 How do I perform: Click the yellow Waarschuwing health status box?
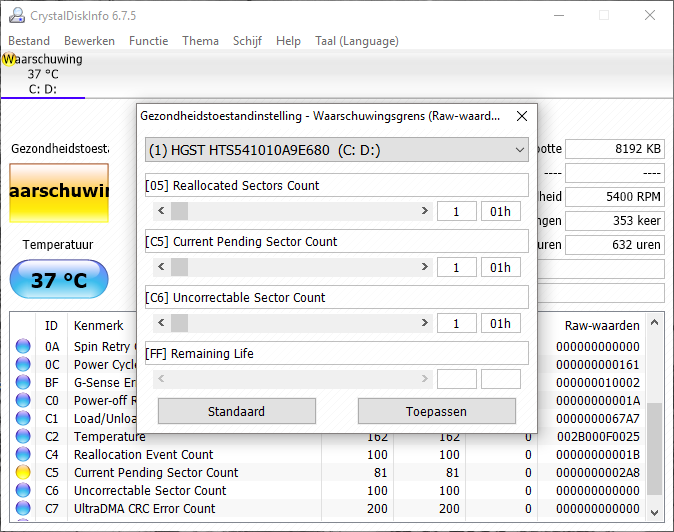point(59,192)
